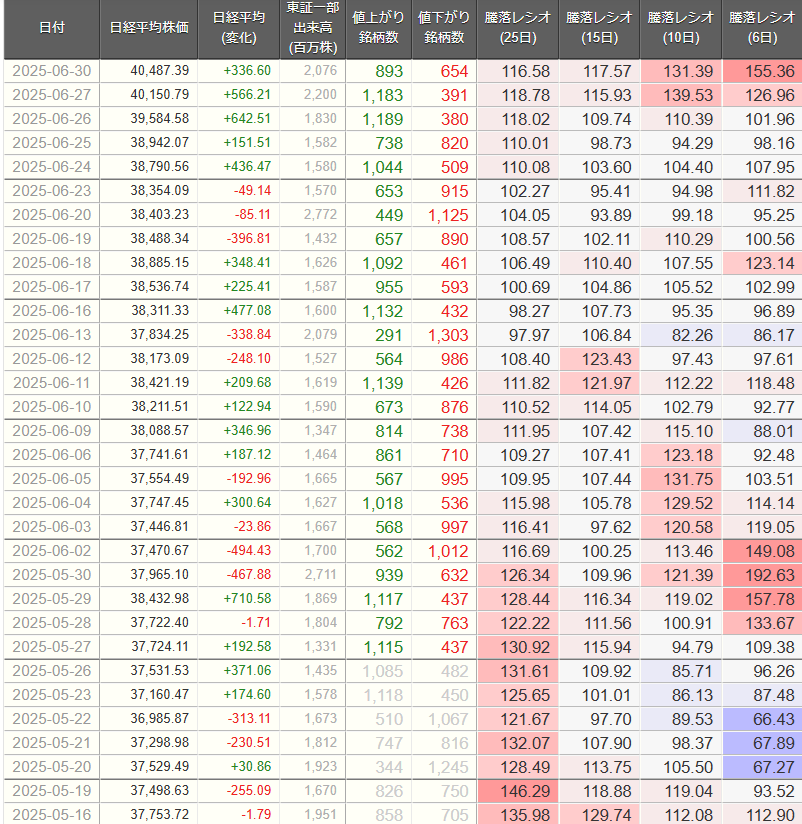The image size is (802, 824).
Task: Select the date cell 2025-06-16
Action: 52,311
